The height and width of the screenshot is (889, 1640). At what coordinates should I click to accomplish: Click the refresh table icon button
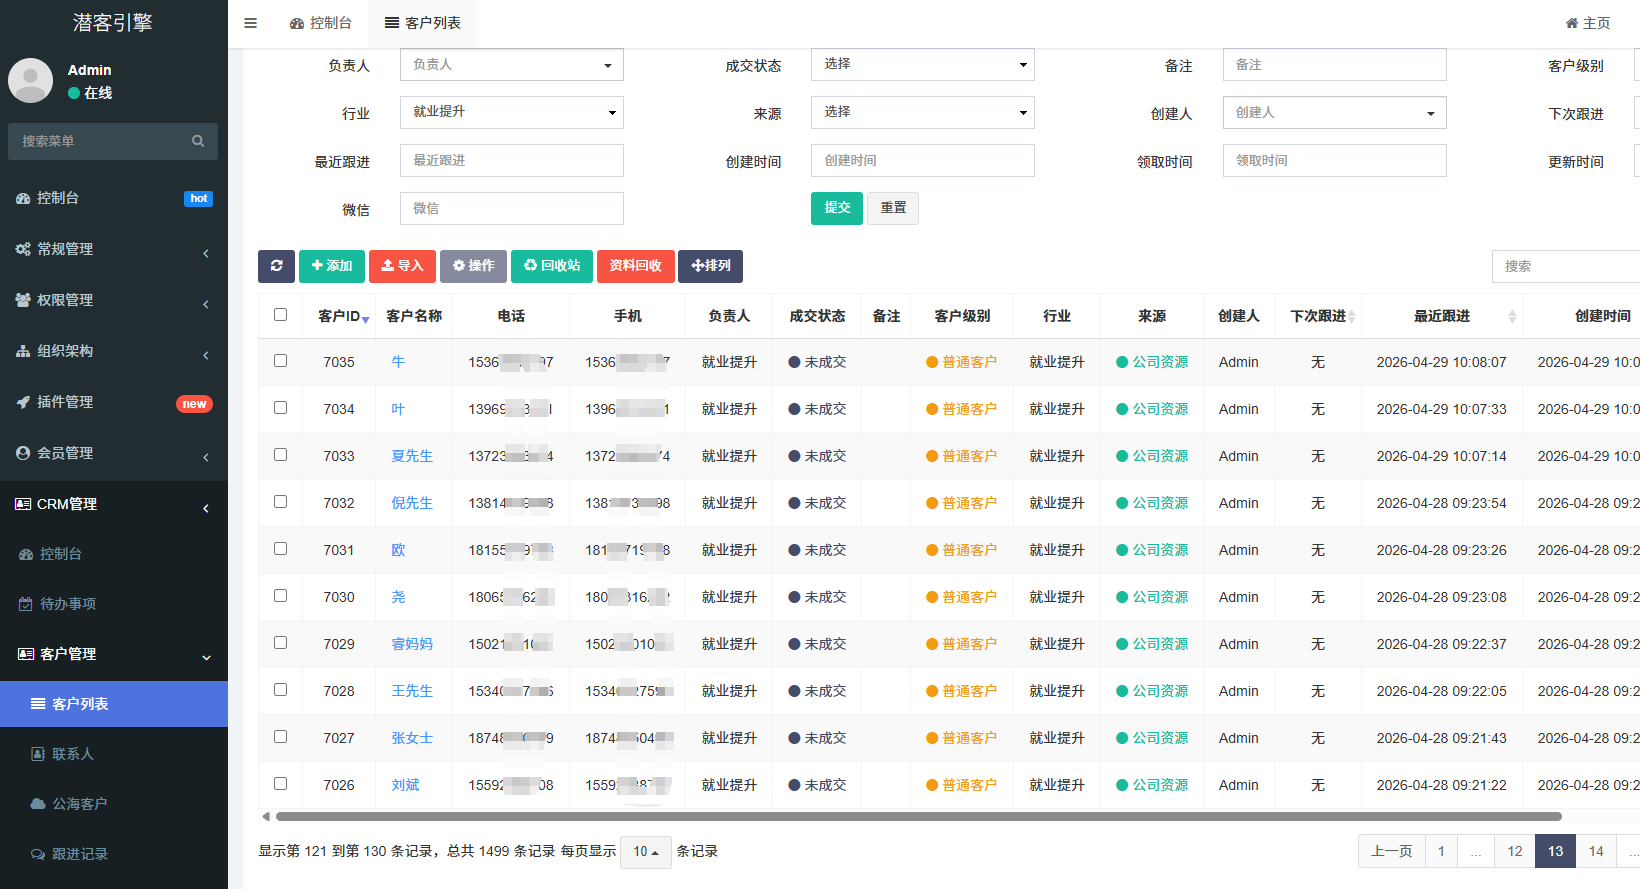(276, 266)
